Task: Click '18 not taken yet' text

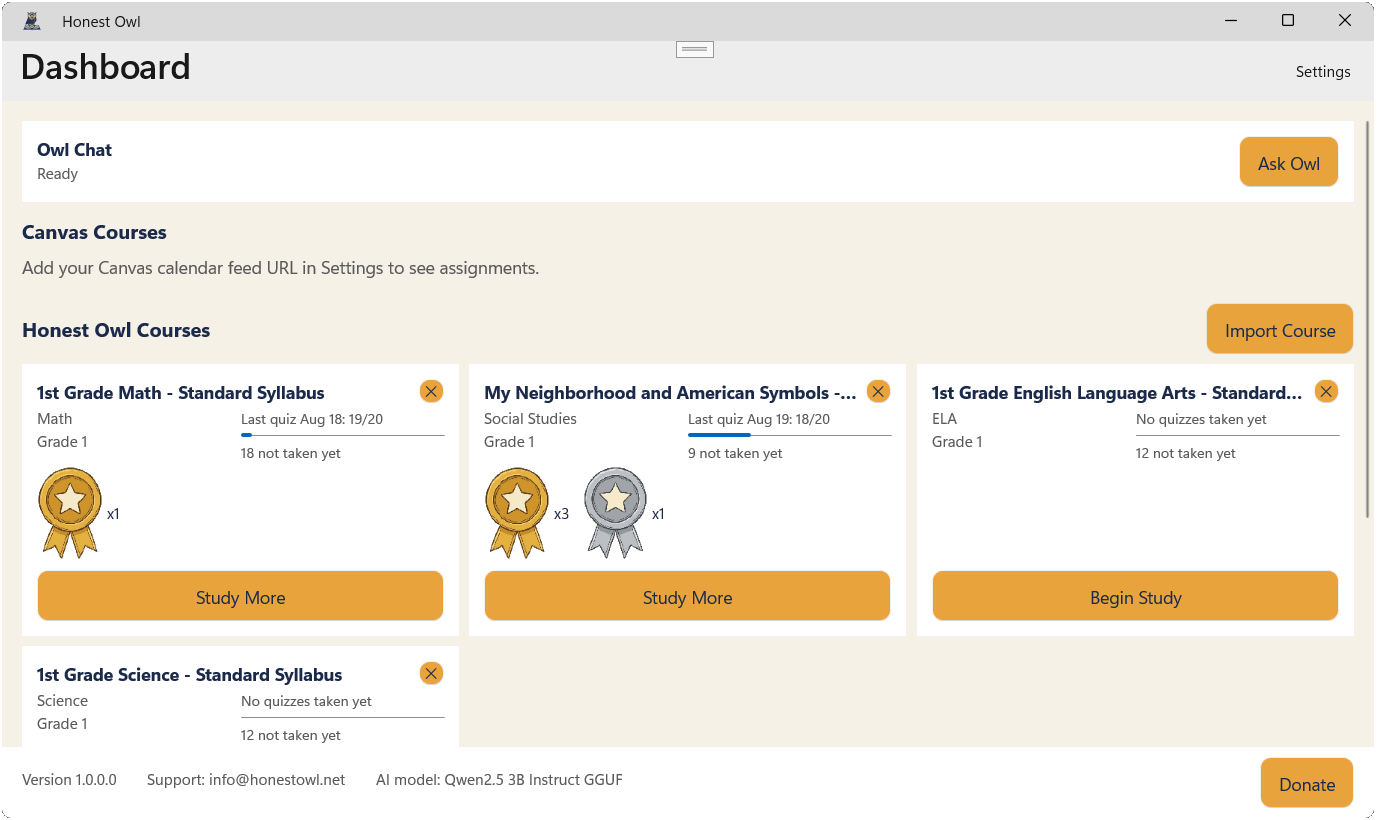Action: pos(291,453)
